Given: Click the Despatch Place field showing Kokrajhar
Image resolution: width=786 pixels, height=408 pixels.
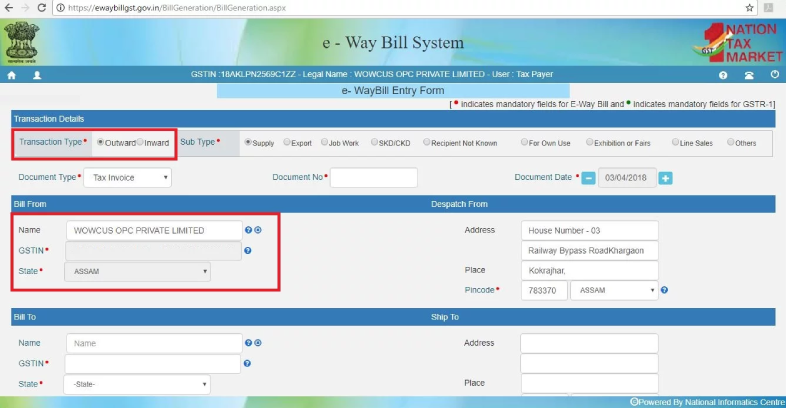Looking at the screenshot, I should click(590, 271).
